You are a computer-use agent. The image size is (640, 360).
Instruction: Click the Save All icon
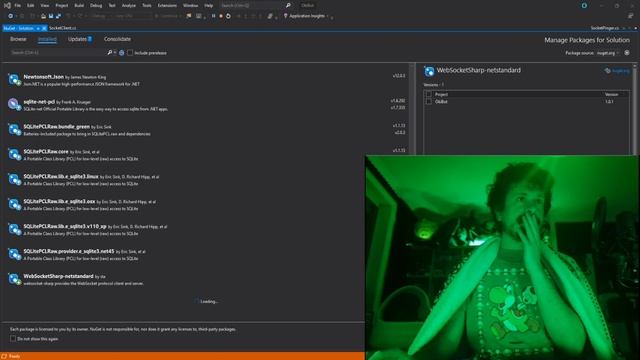pyautogui.click(x=58, y=16)
